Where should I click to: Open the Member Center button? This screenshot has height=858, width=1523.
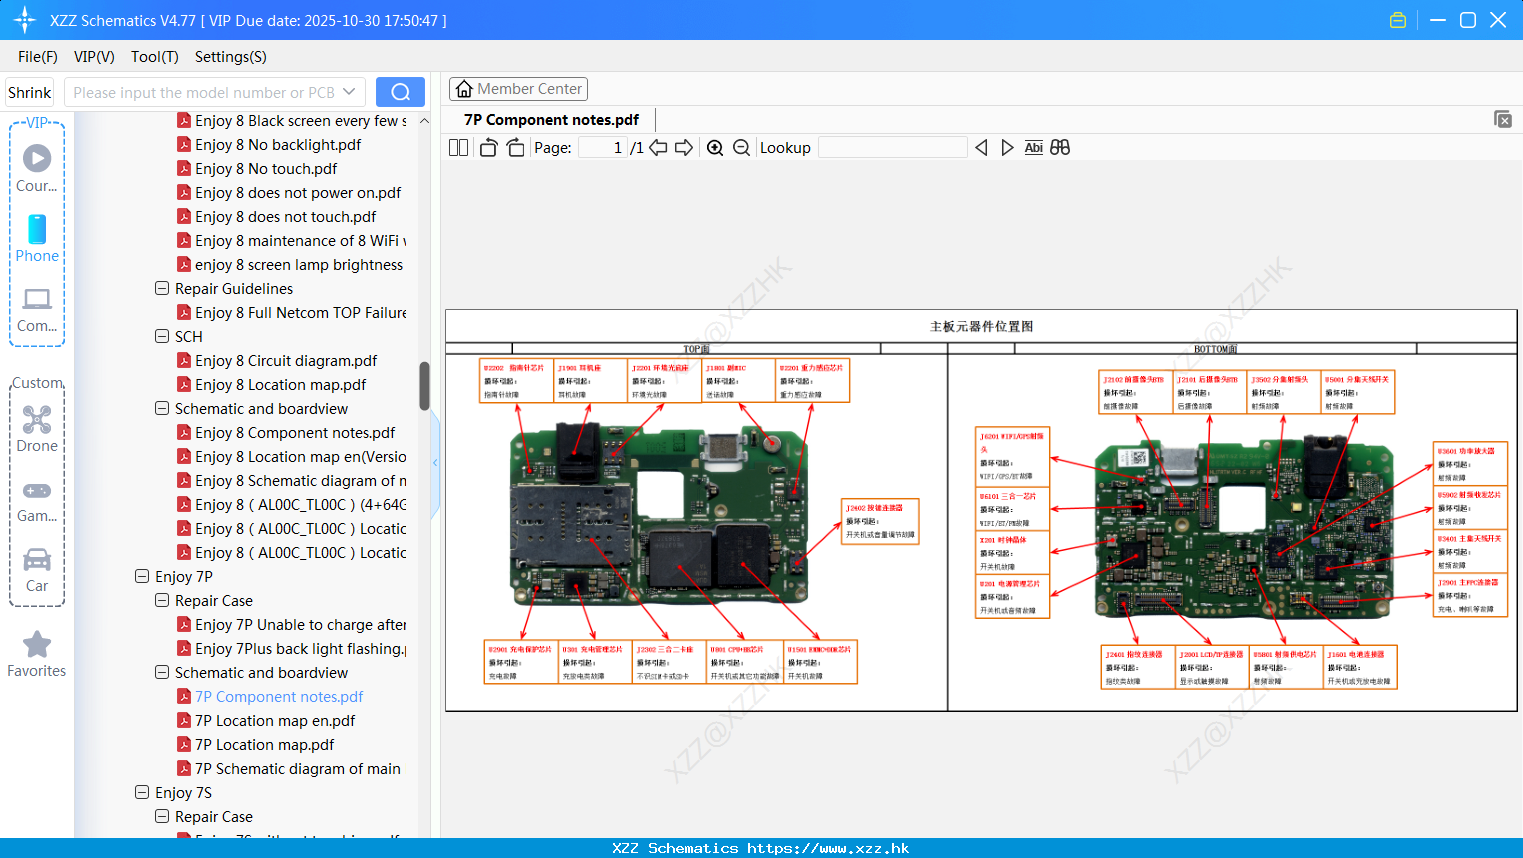[x=518, y=89]
